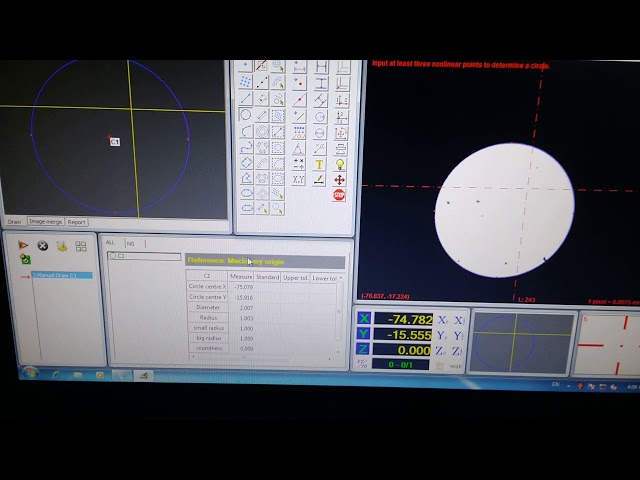640x480 pixels.
Task: Click the X0 axis reset button
Action: [x=442, y=320]
